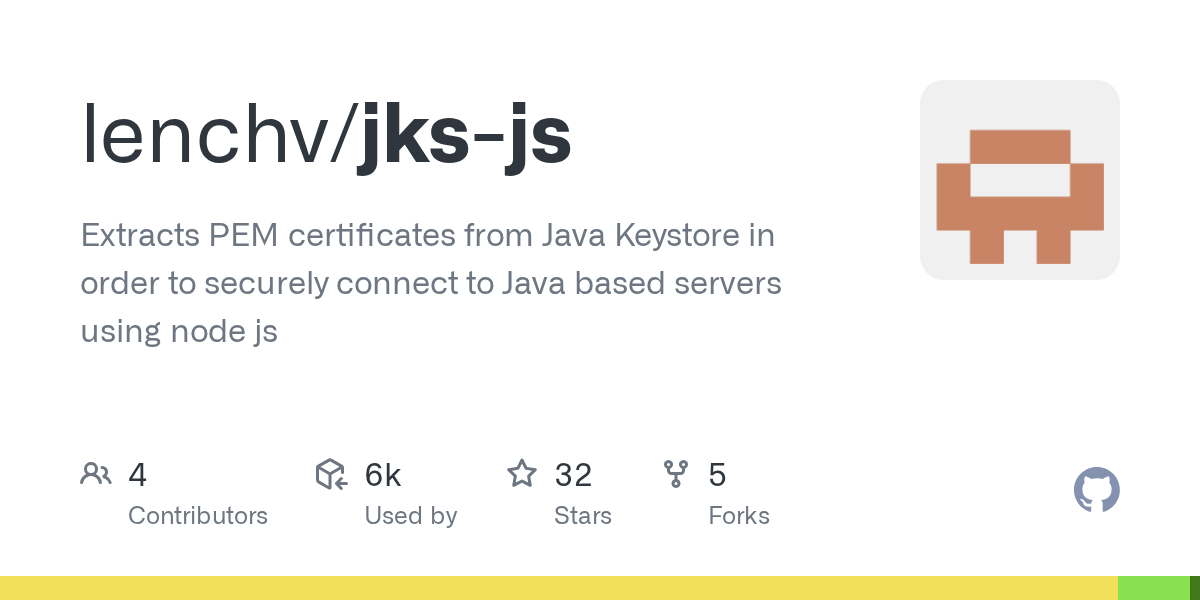Click the 4 contributors count
The height and width of the screenshot is (600, 1200).
tap(137, 474)
